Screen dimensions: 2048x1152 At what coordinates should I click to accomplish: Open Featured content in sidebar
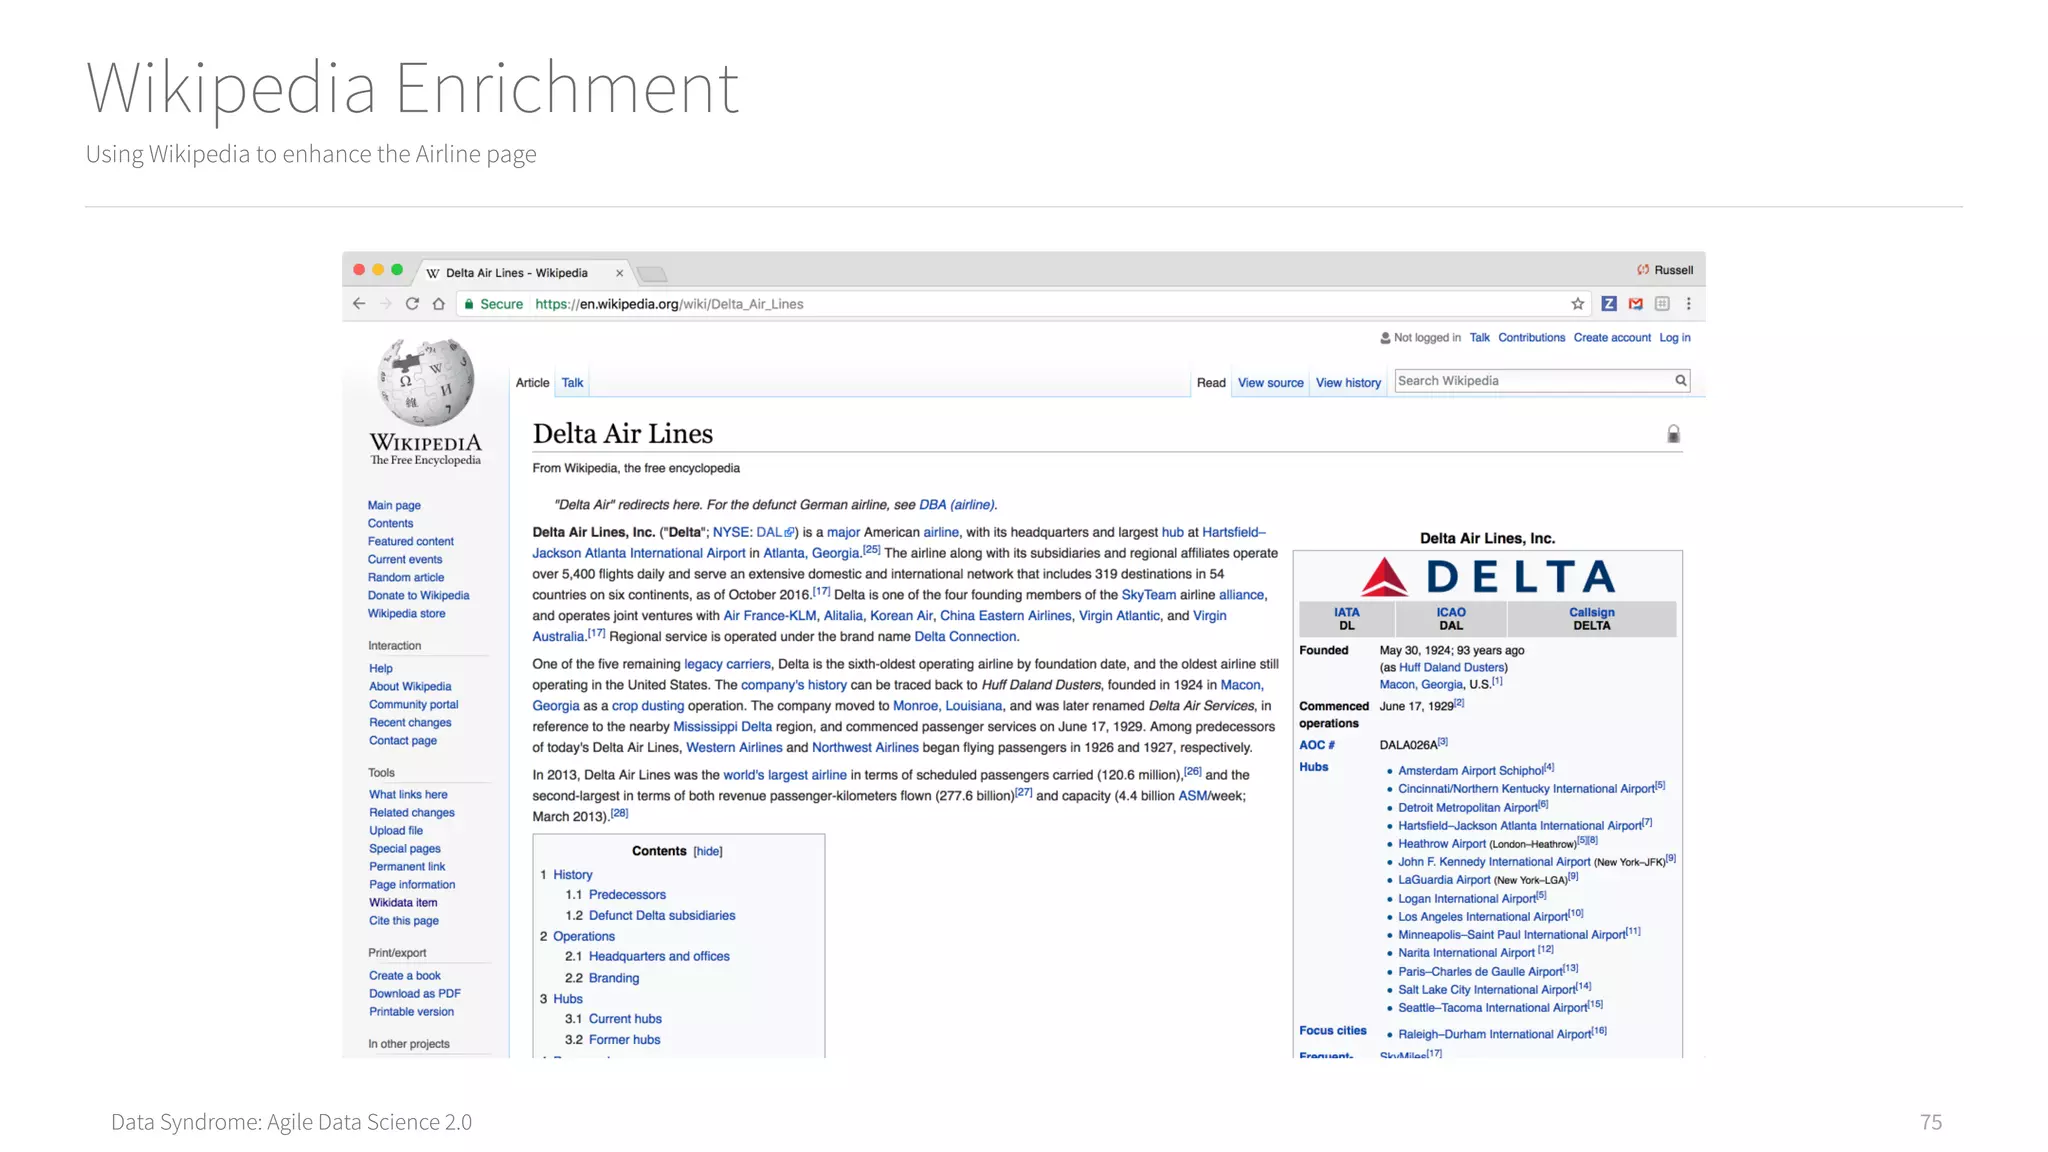click(x=410, y=542)
